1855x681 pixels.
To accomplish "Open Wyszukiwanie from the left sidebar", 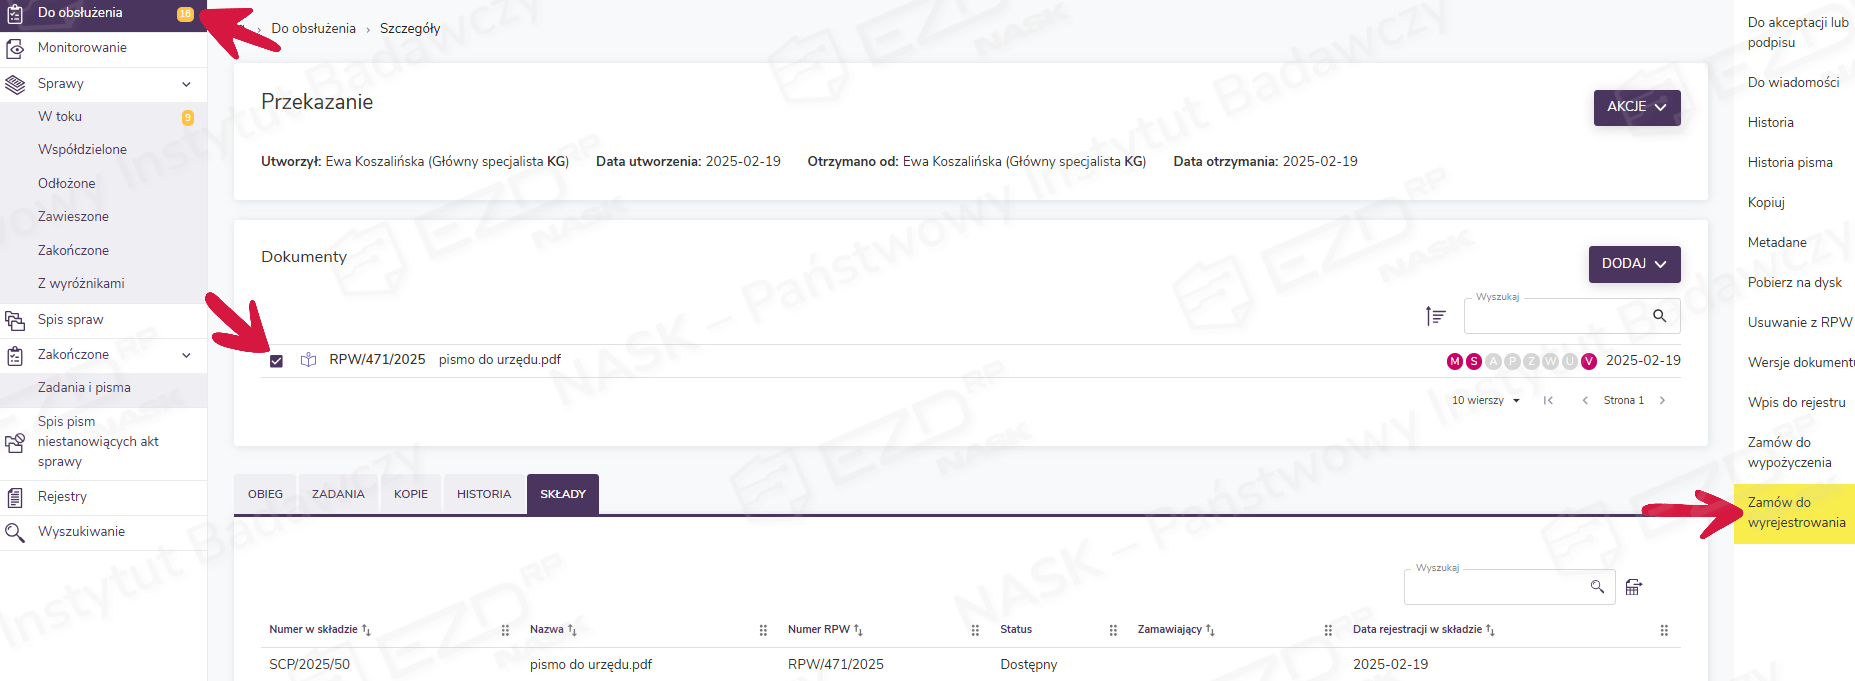I will point(81,532).
